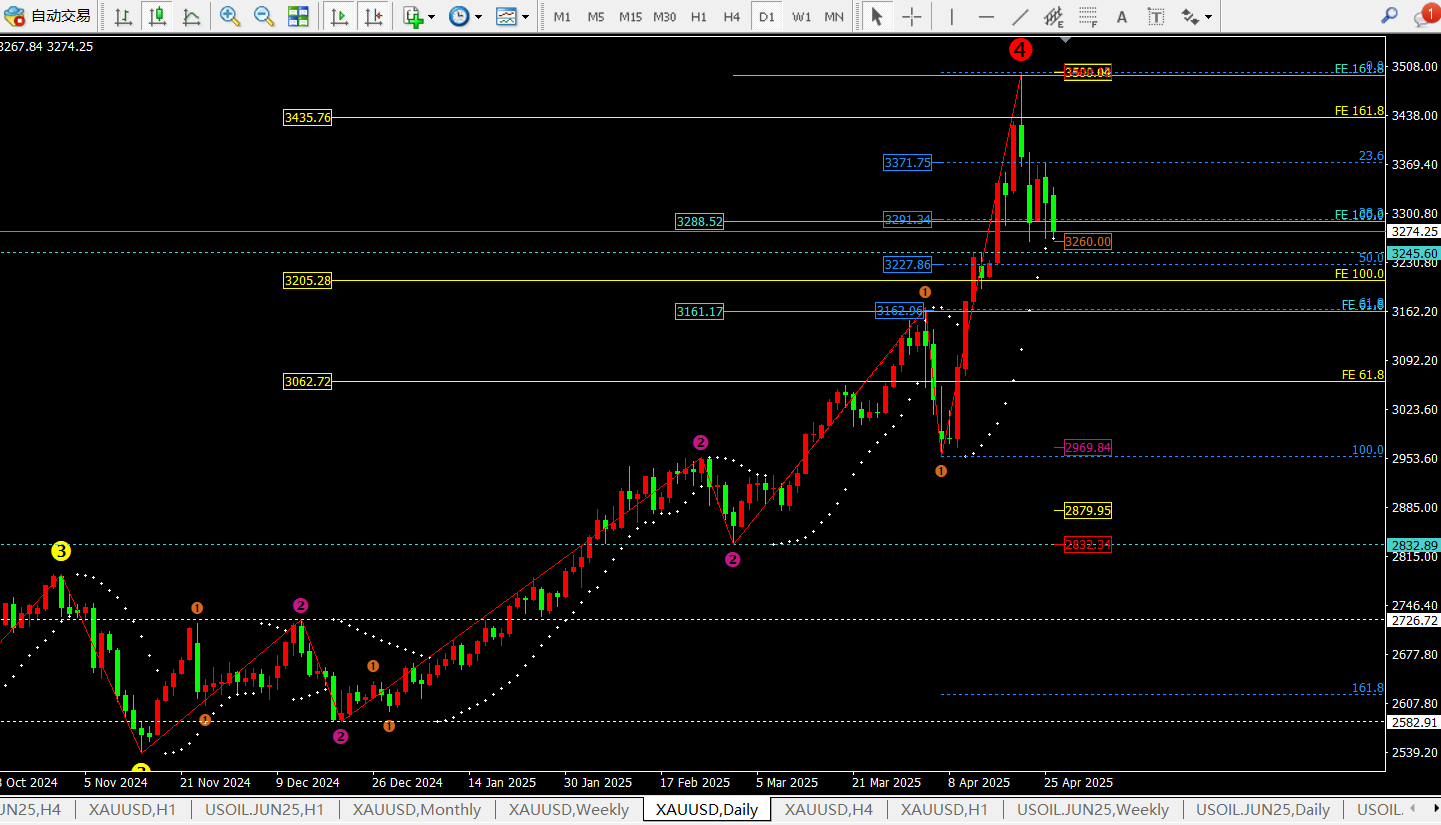The image size is (1441, 825).
Task: Zoom in on the chart
Action: pos(230,16)
